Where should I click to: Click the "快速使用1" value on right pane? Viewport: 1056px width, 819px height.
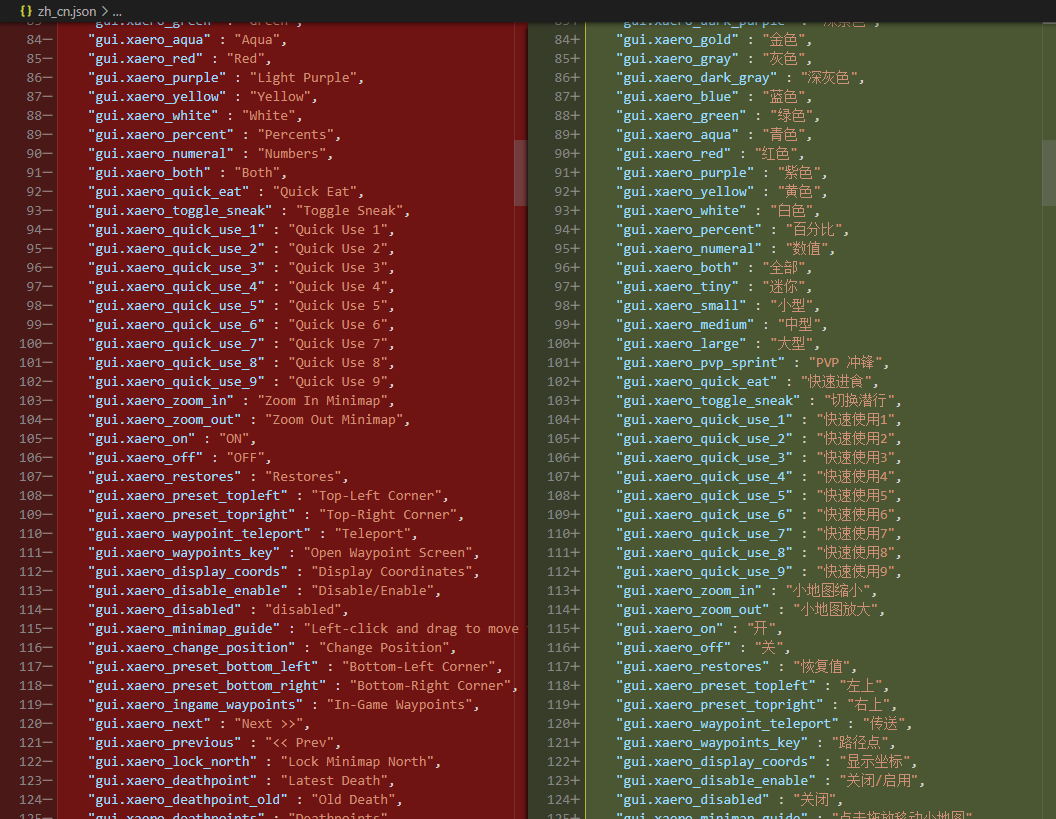(x=855, y=420)
